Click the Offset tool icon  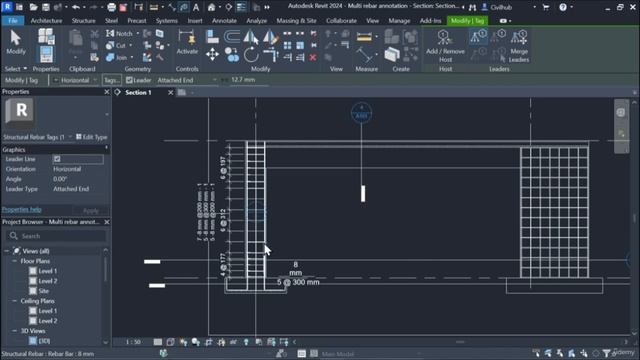[x=232, y=37]
